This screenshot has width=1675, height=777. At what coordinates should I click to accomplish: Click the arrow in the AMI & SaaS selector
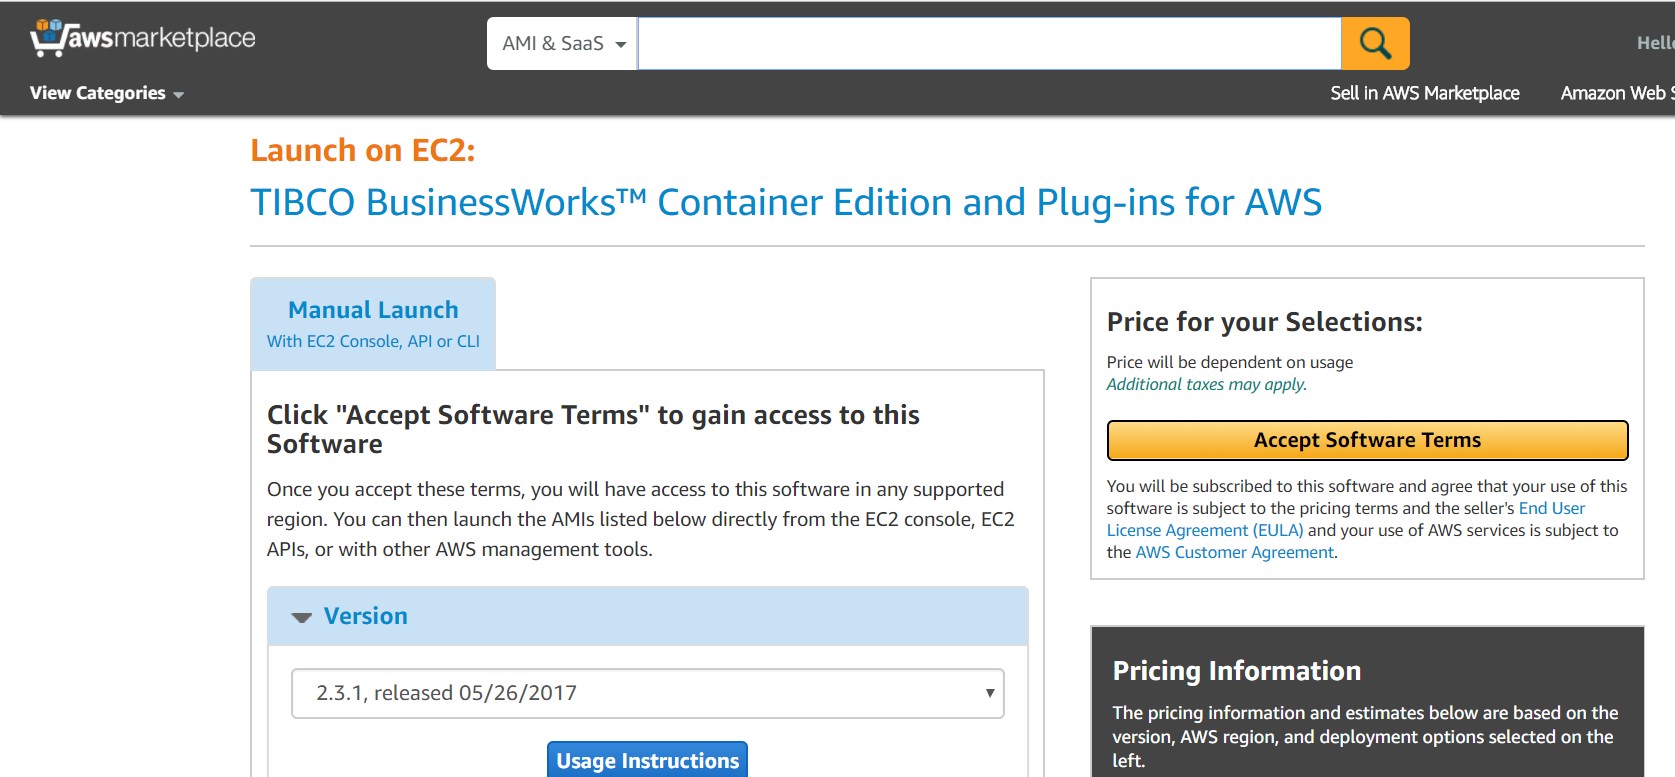(x=621, y=45)
